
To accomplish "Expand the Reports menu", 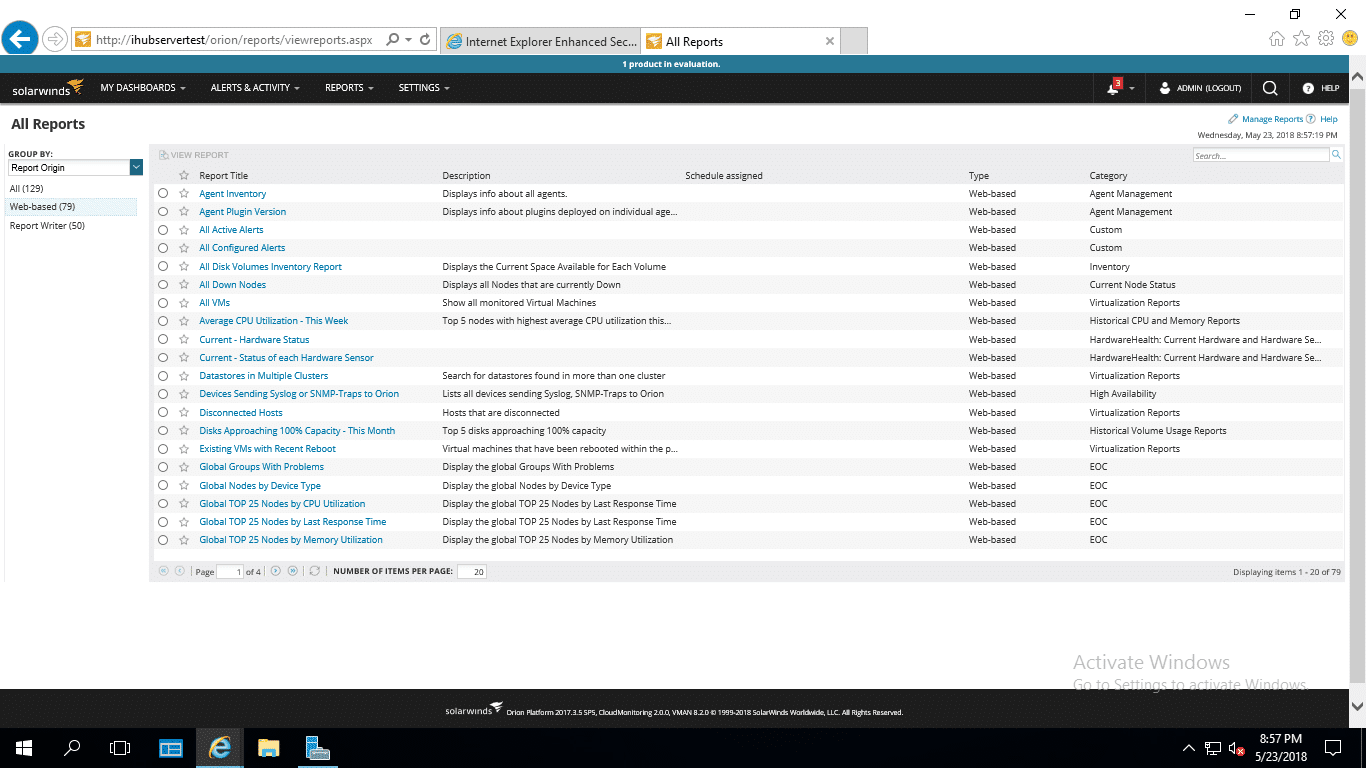I will [x=349, y=88].
